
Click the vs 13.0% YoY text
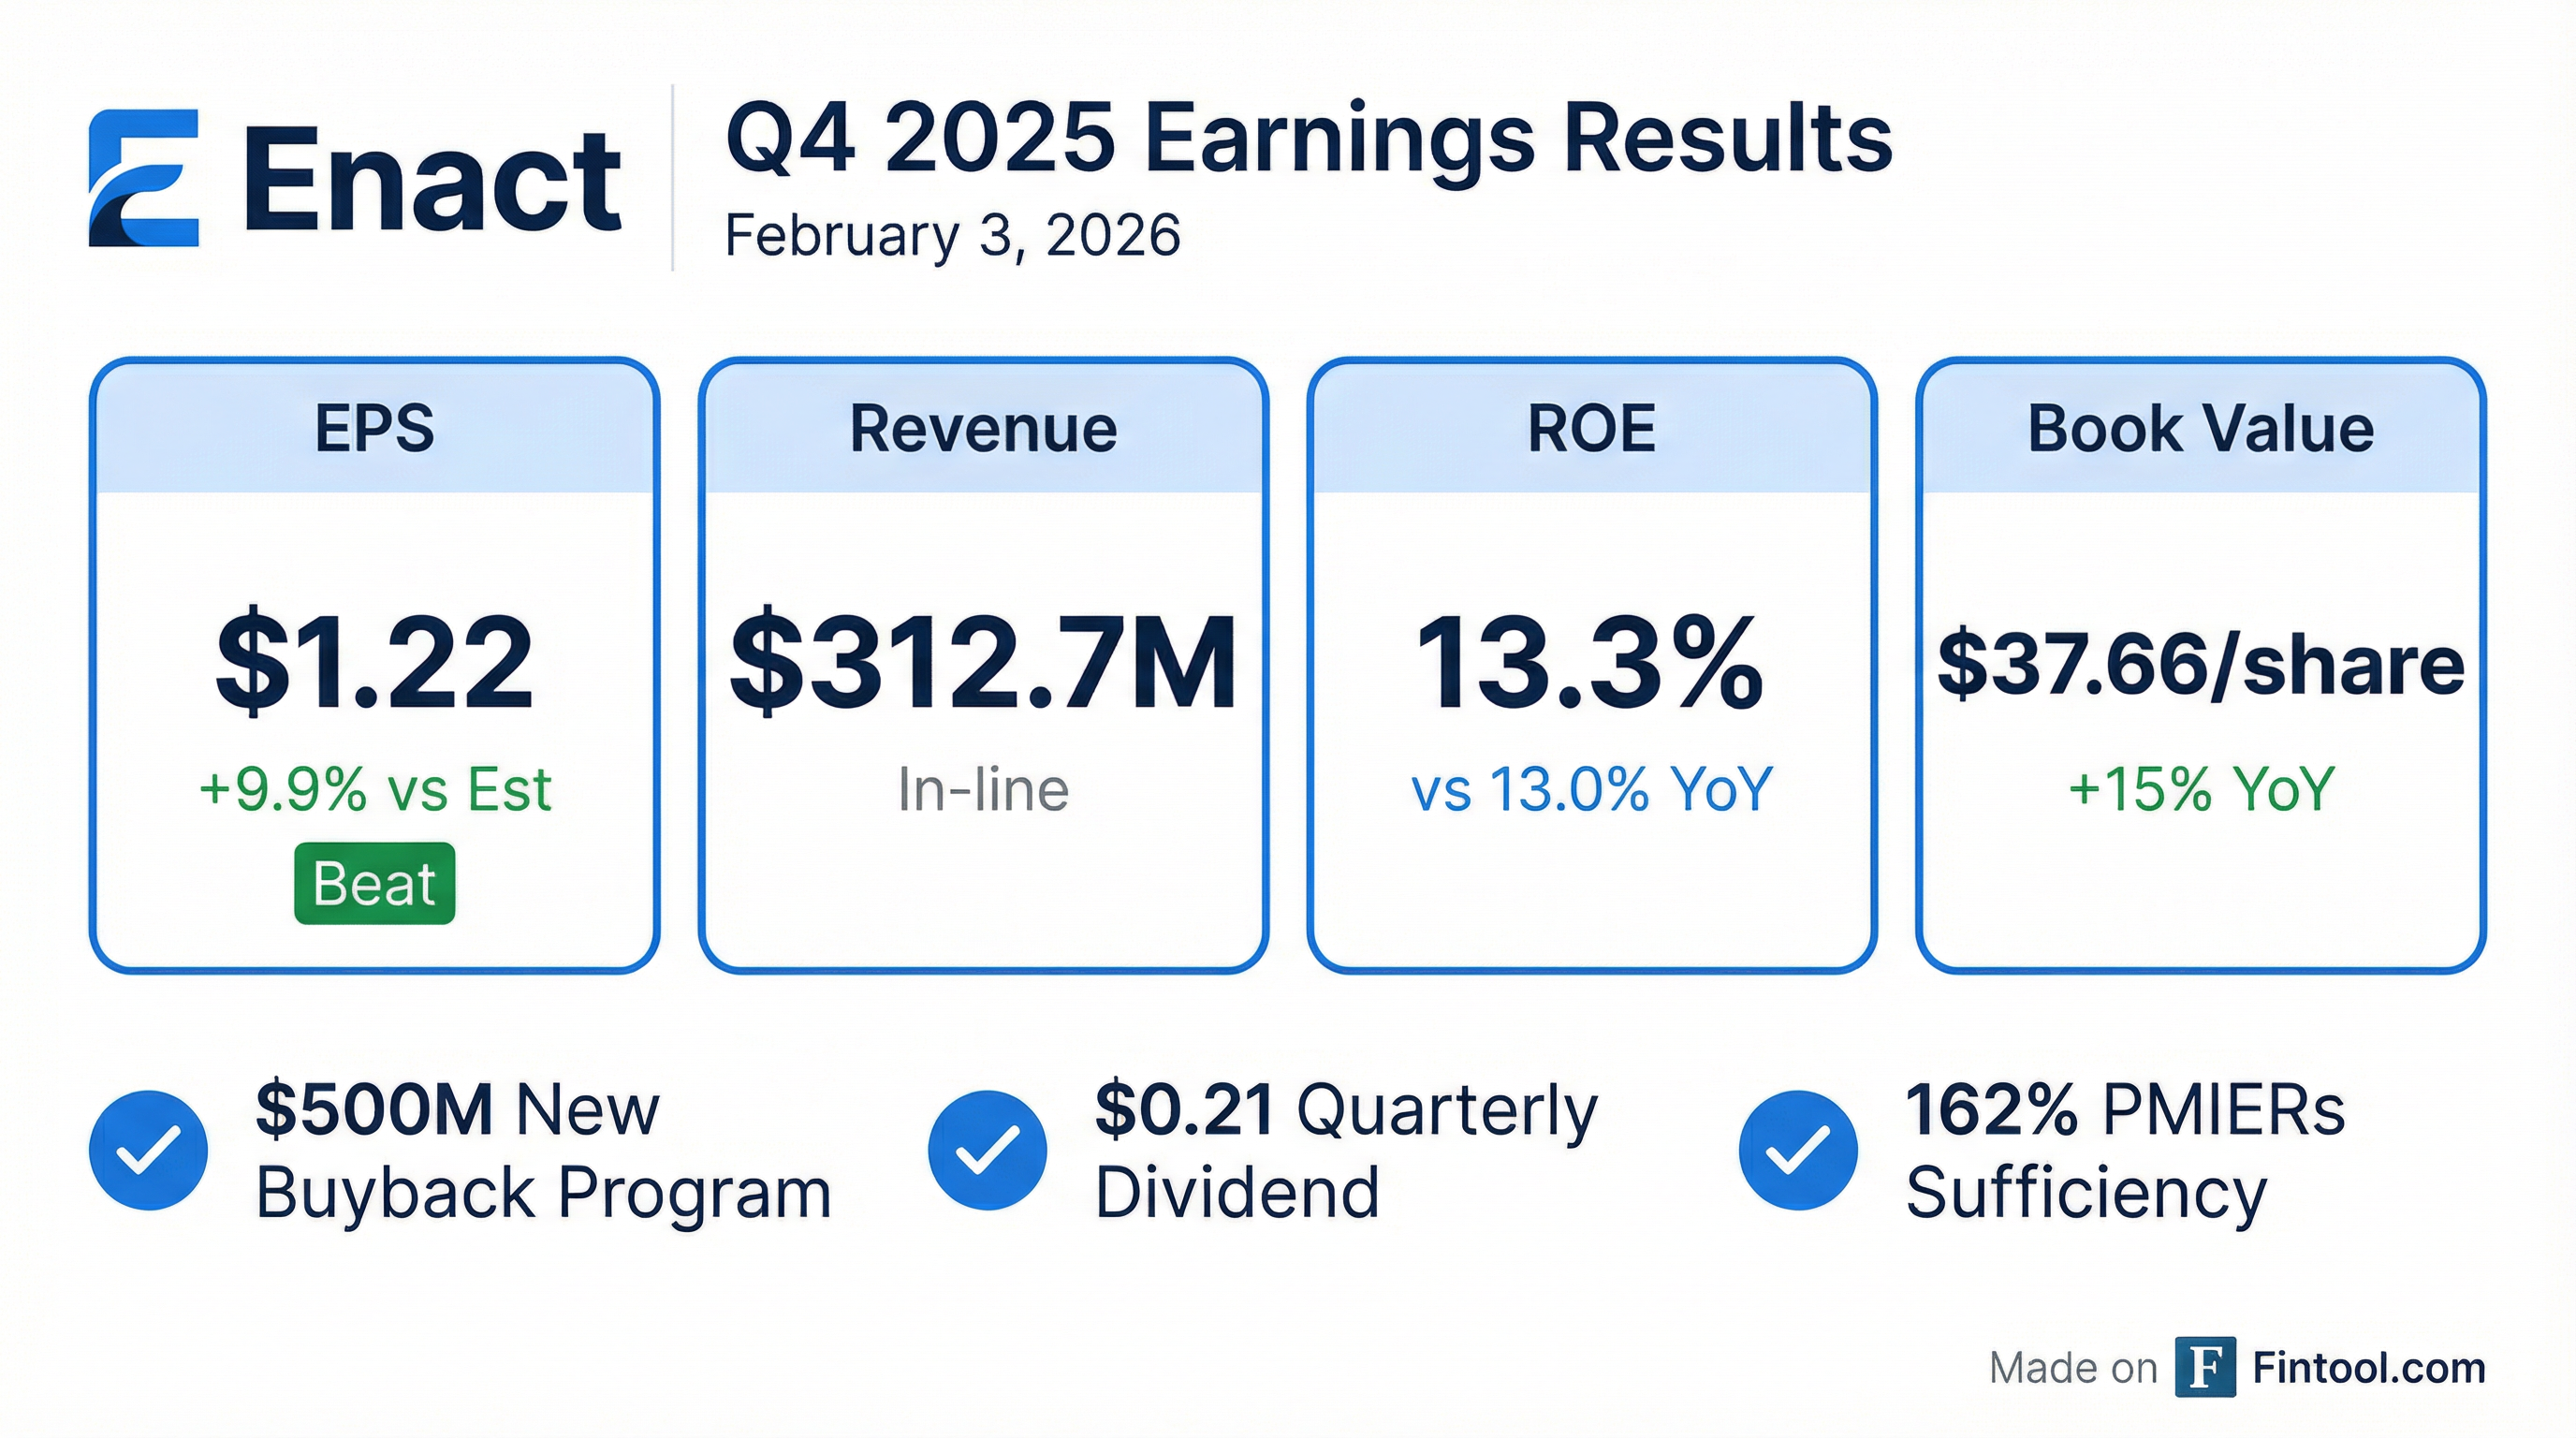pyautogui.click(x=1591, y=789)
